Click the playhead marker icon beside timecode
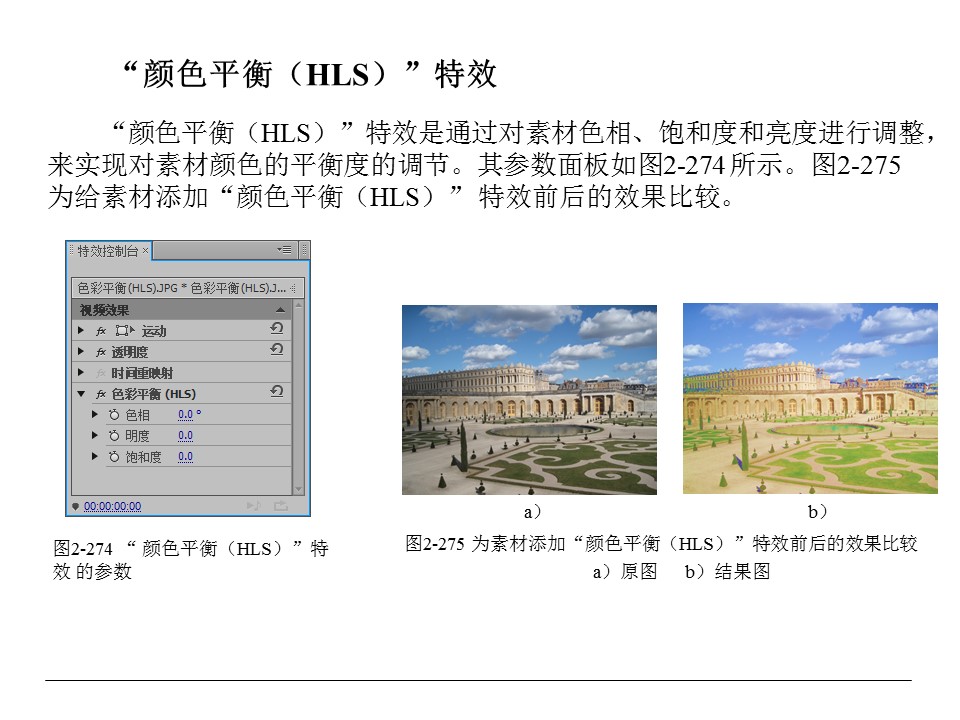The image size is (960, 720). [x=75, y=506]
